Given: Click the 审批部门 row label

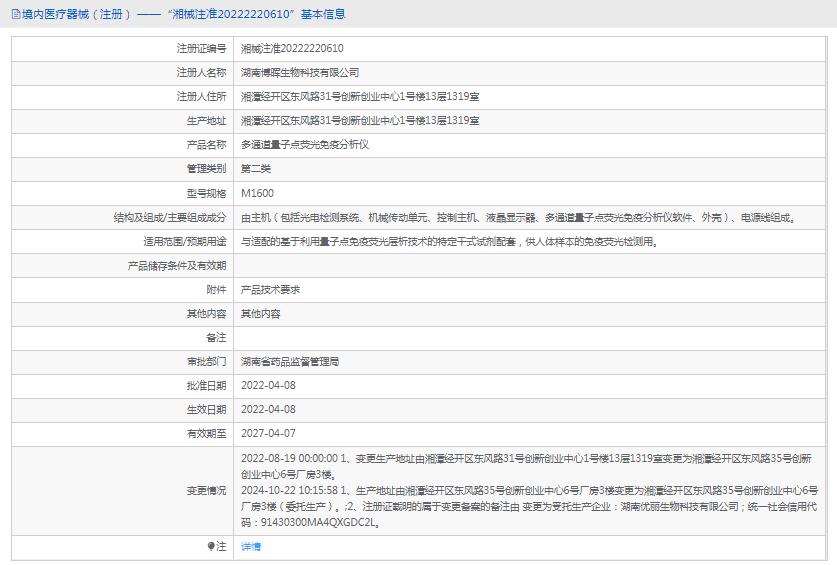Looking at the screenshot, I should click(206, 362).
